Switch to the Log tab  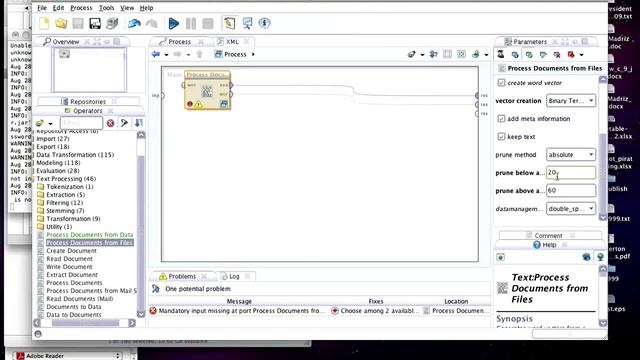pos(234,276)
